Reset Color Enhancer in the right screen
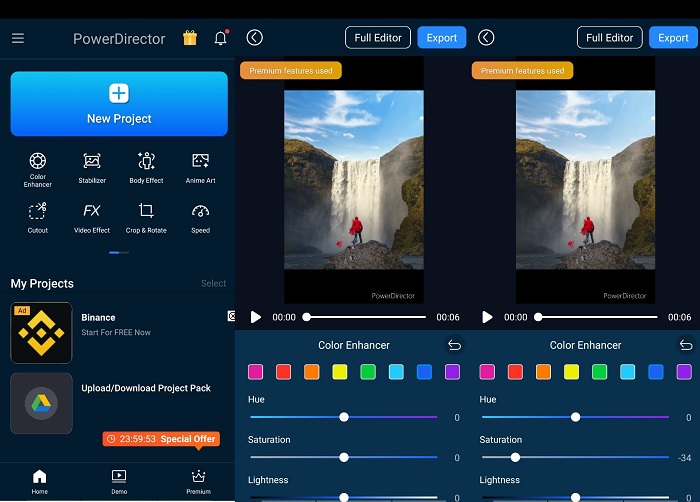Screen dimensions: 700x502 tap(686, 345)
